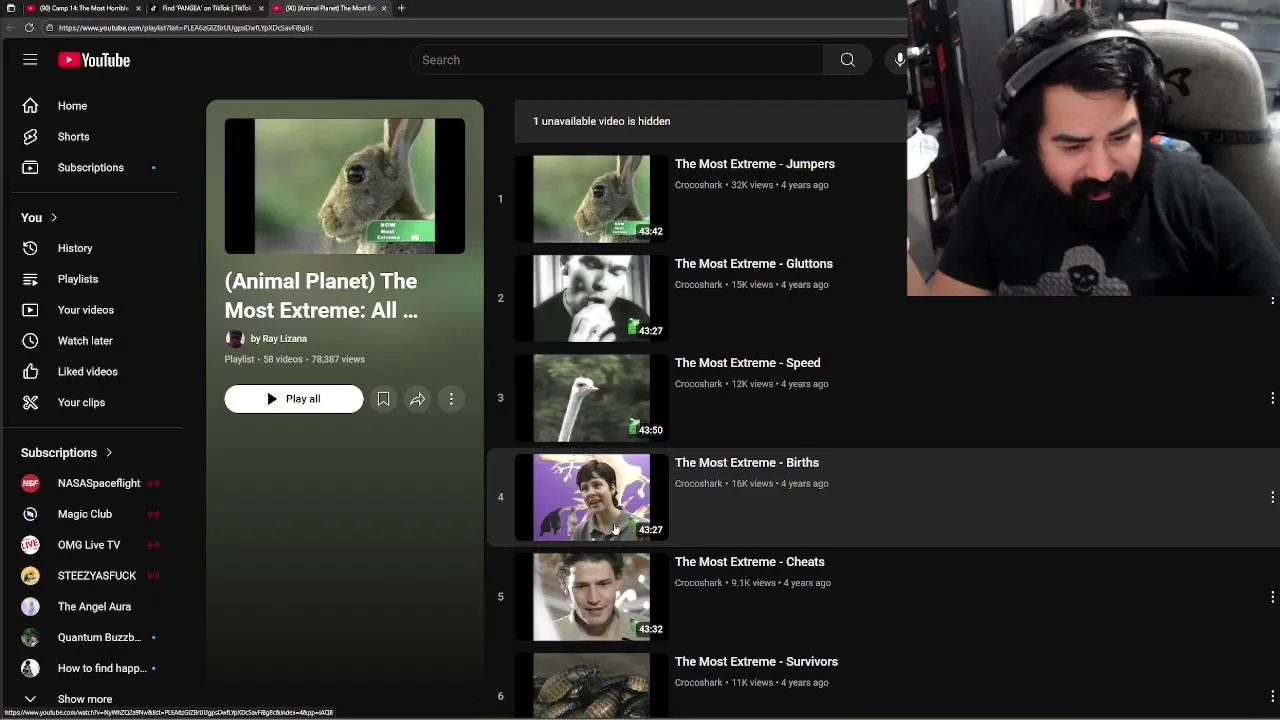The image size is (1280, 720).
Task: Click the playlist cover rabbit thumbnail
Action: (345, 186)
